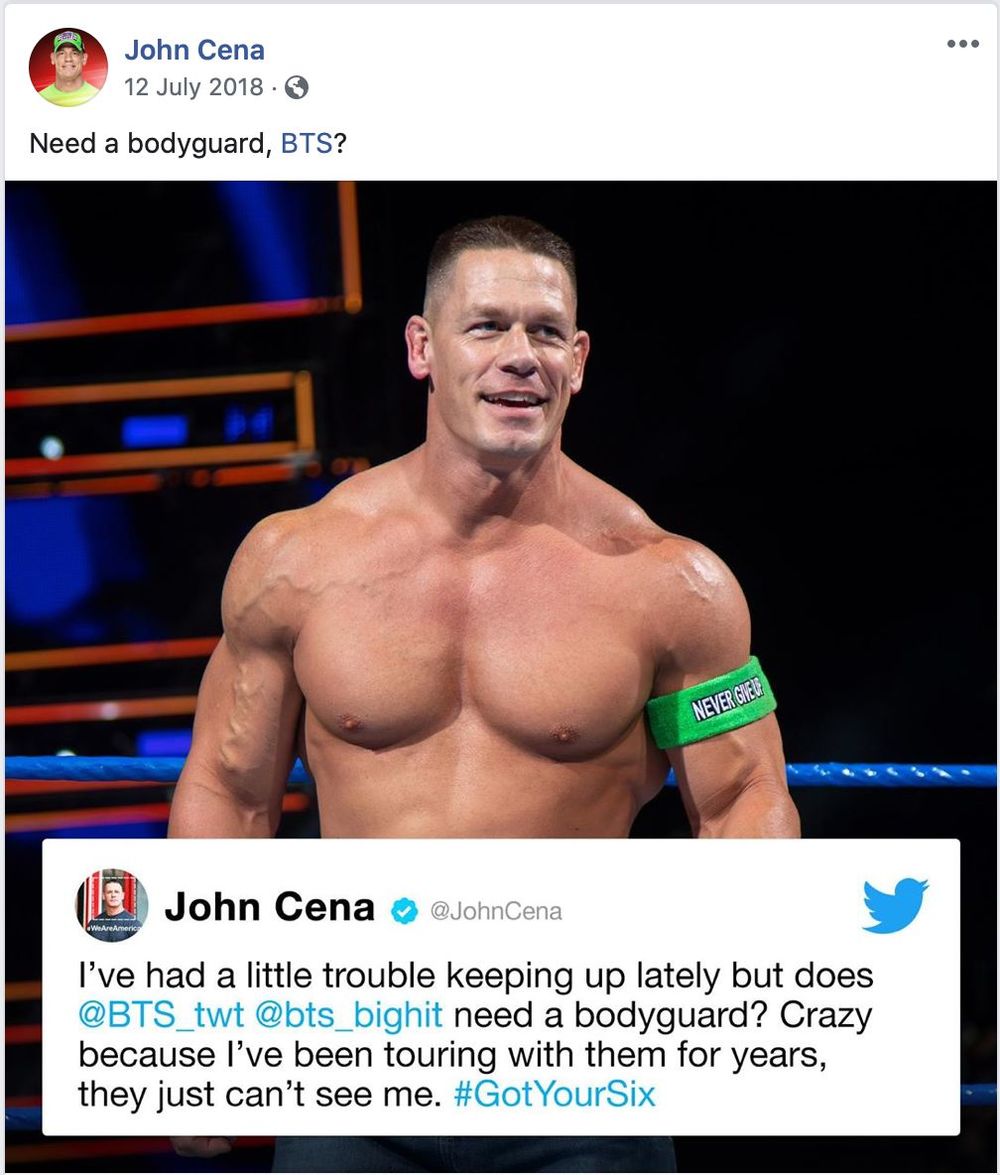1000x1175 pixels.
Task: Click the green Never Give Up armband
Action: tap(711, 703)
